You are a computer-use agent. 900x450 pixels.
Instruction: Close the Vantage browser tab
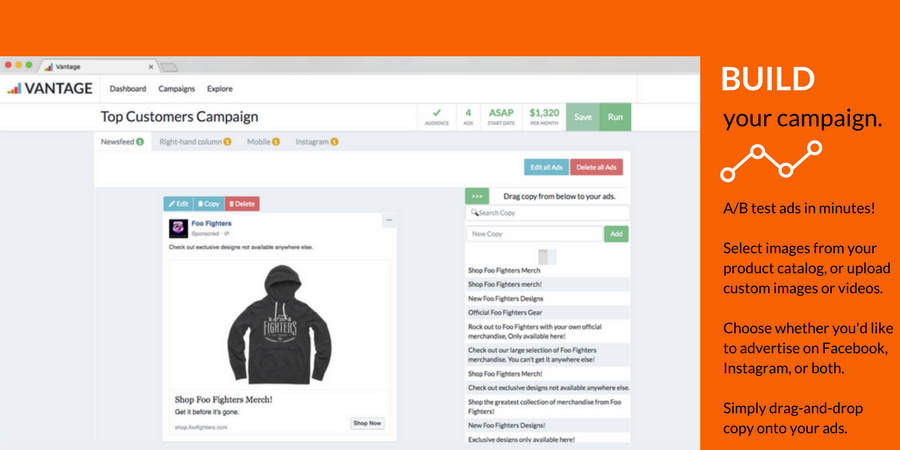(x=151, y=67)
